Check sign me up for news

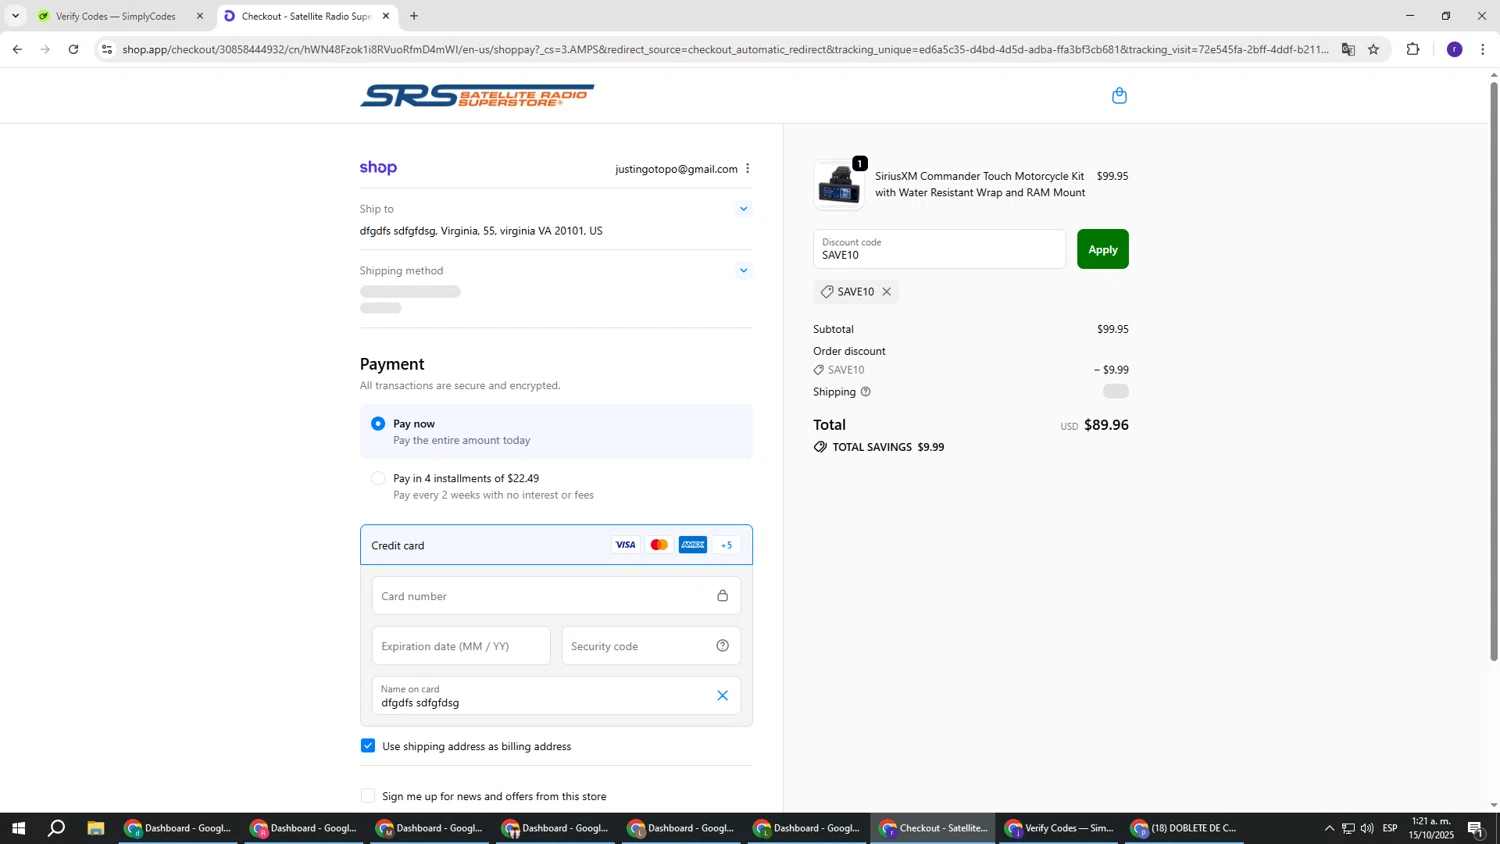[x=368, y=796]
